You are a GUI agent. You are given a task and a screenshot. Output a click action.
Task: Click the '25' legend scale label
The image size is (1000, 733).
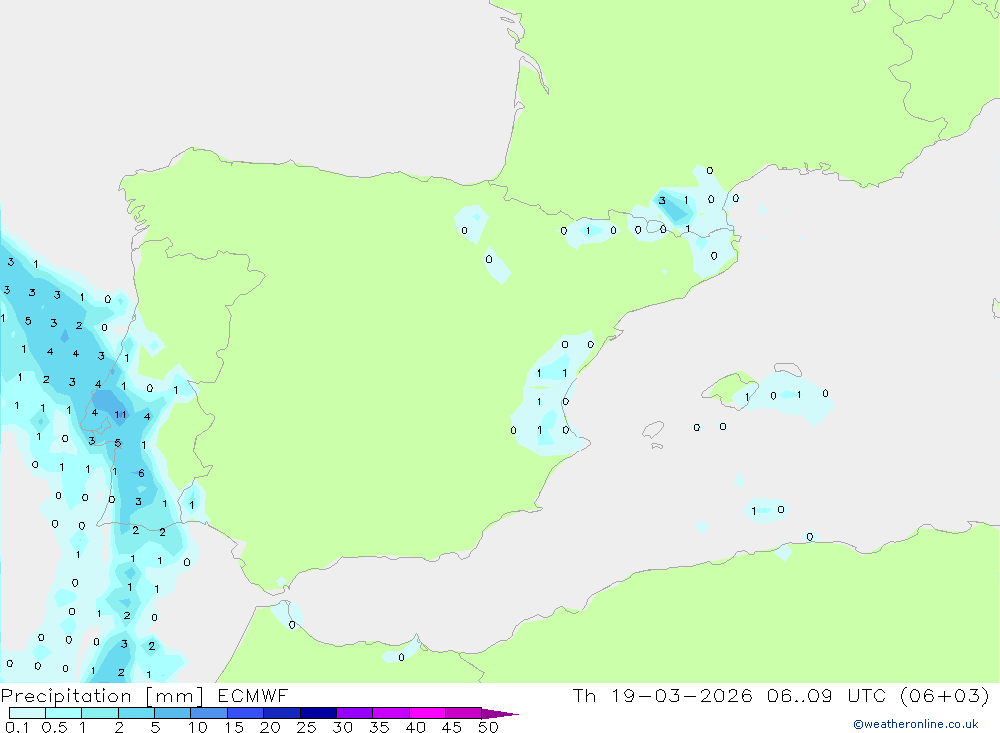(306, 727)
